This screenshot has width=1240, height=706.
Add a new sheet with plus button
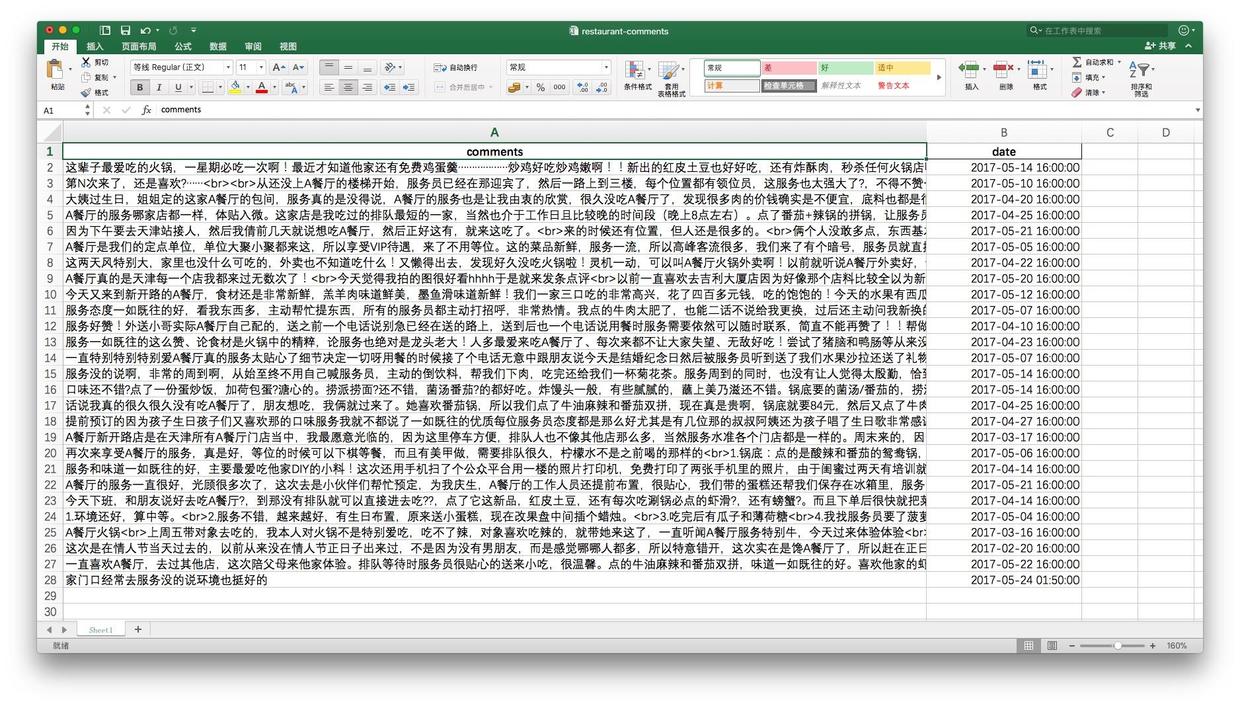click(138, 630)
